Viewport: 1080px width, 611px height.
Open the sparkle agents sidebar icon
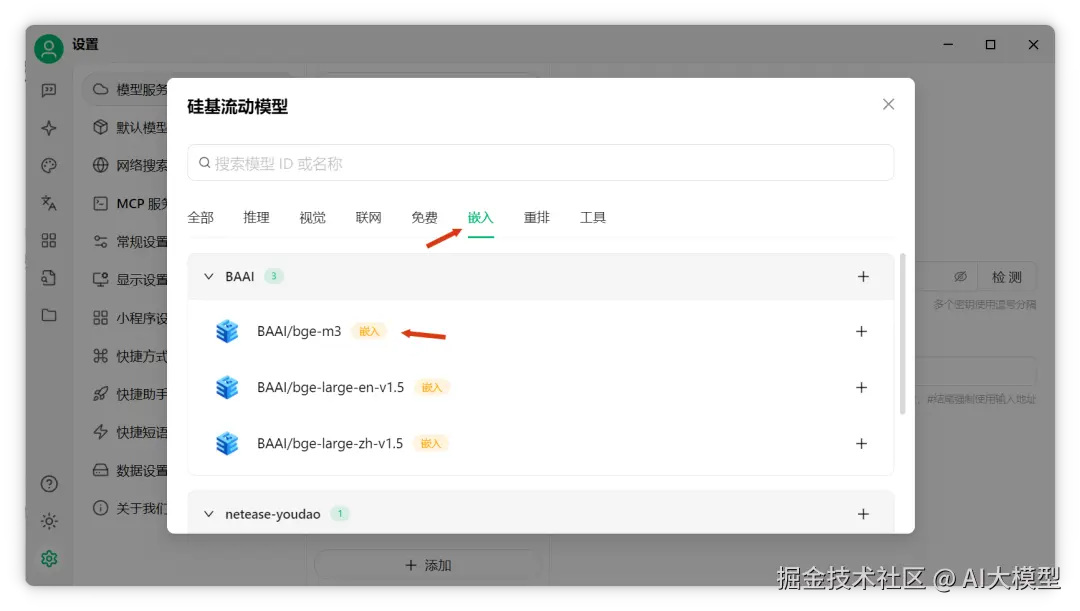(49, 128)
